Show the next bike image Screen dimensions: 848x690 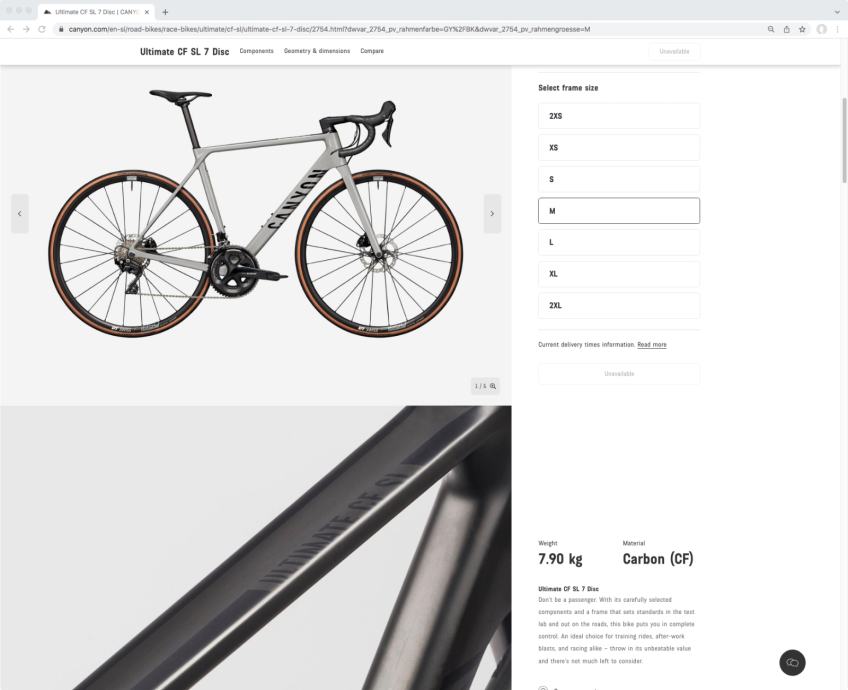pos(492,214)
